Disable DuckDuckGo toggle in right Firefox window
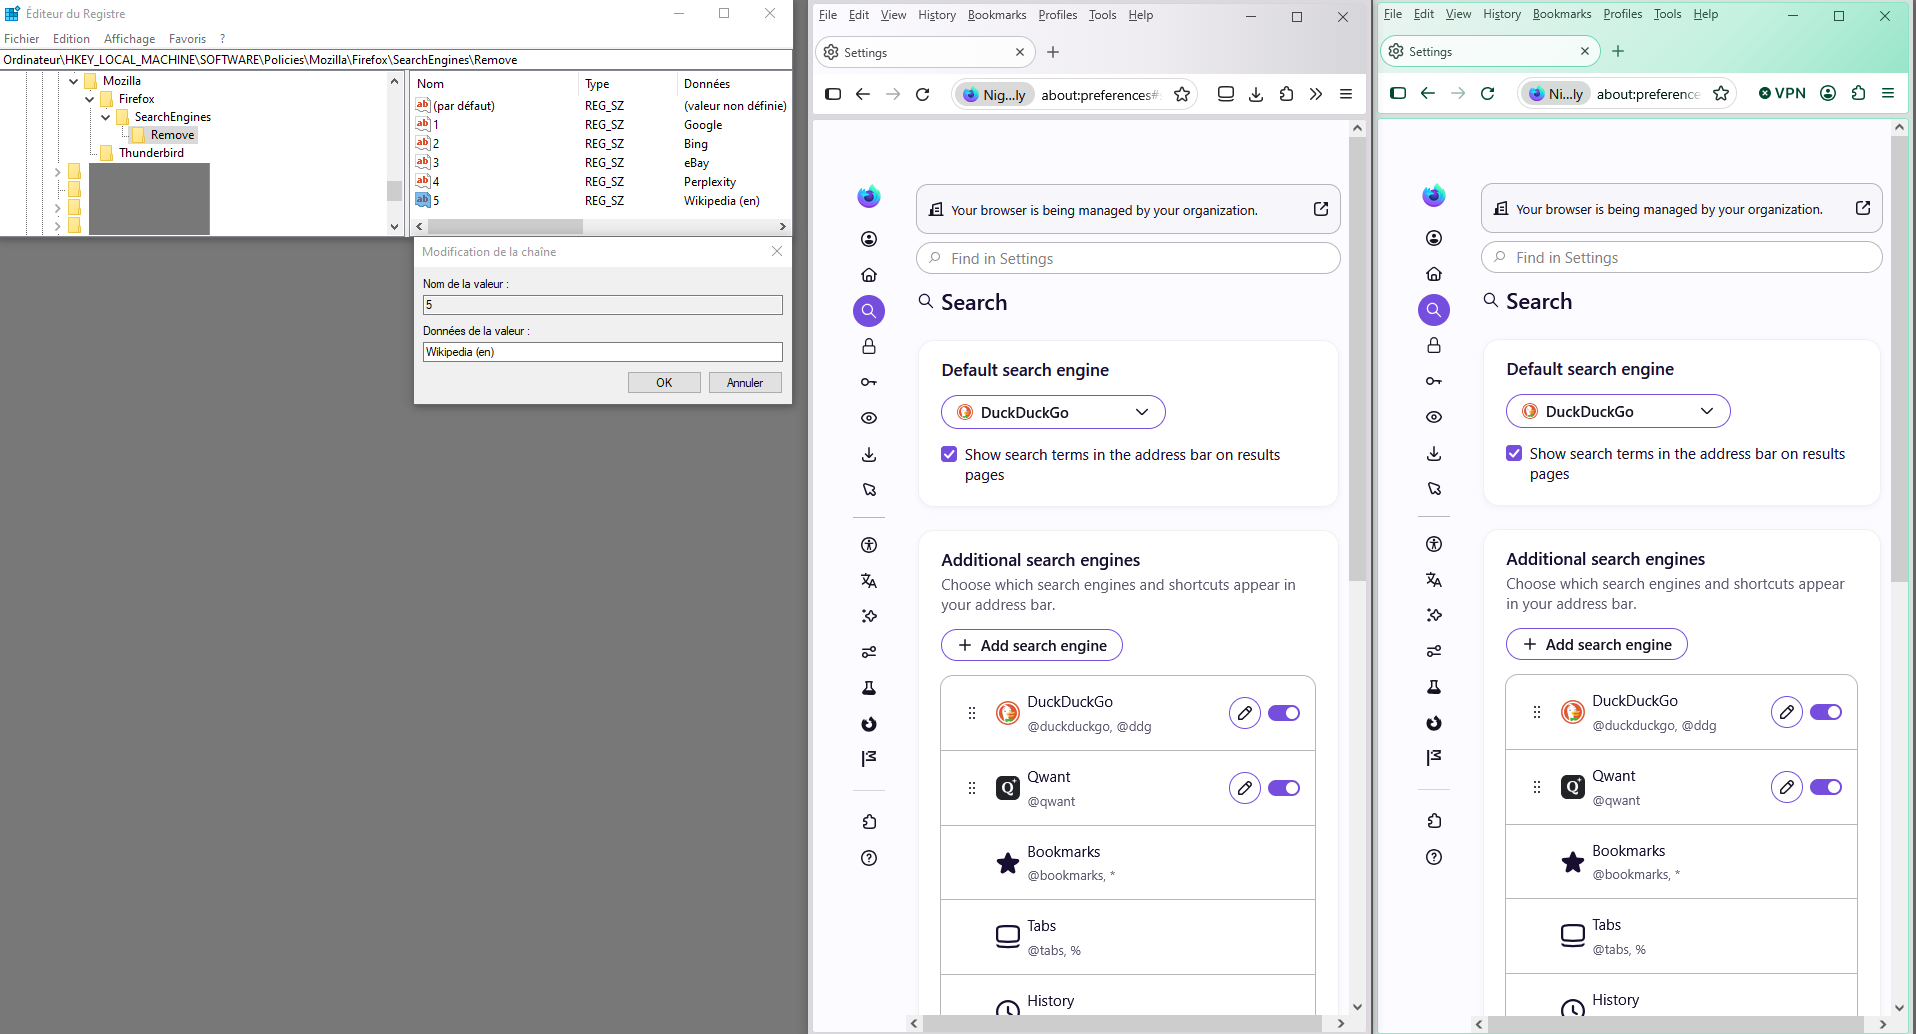Viewport: 1916px width, 1034px height. pyautogui.click(x=1826, y=712)
